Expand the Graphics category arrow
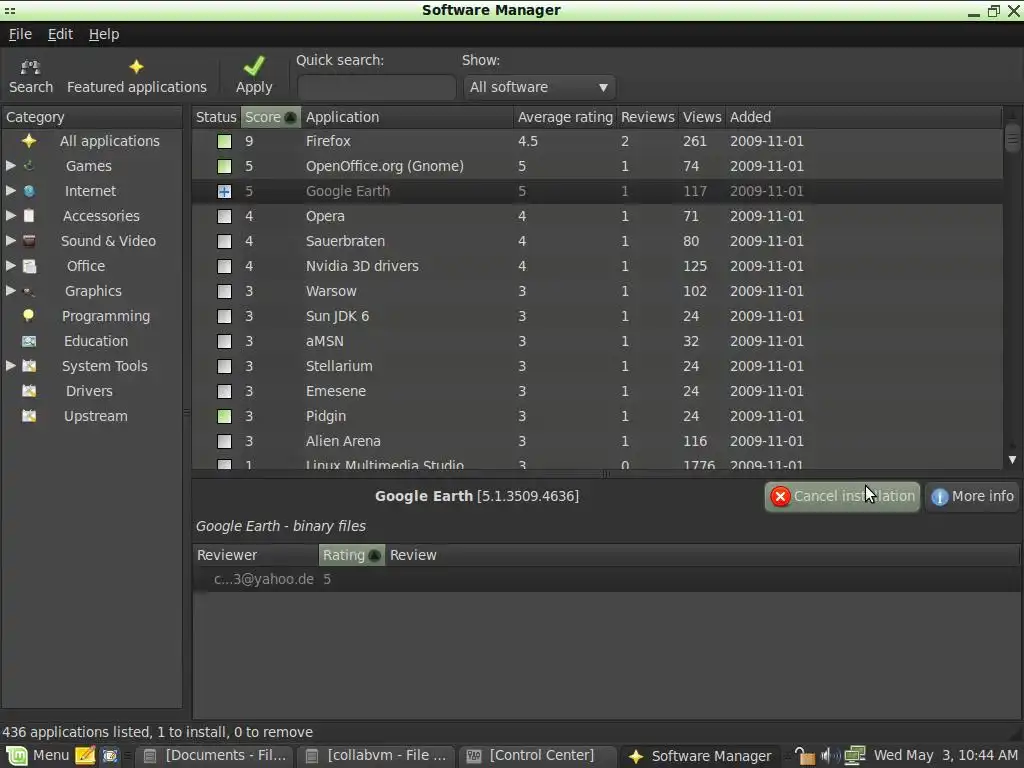Screen dimensions: 1024x768 tap(10, 291)
